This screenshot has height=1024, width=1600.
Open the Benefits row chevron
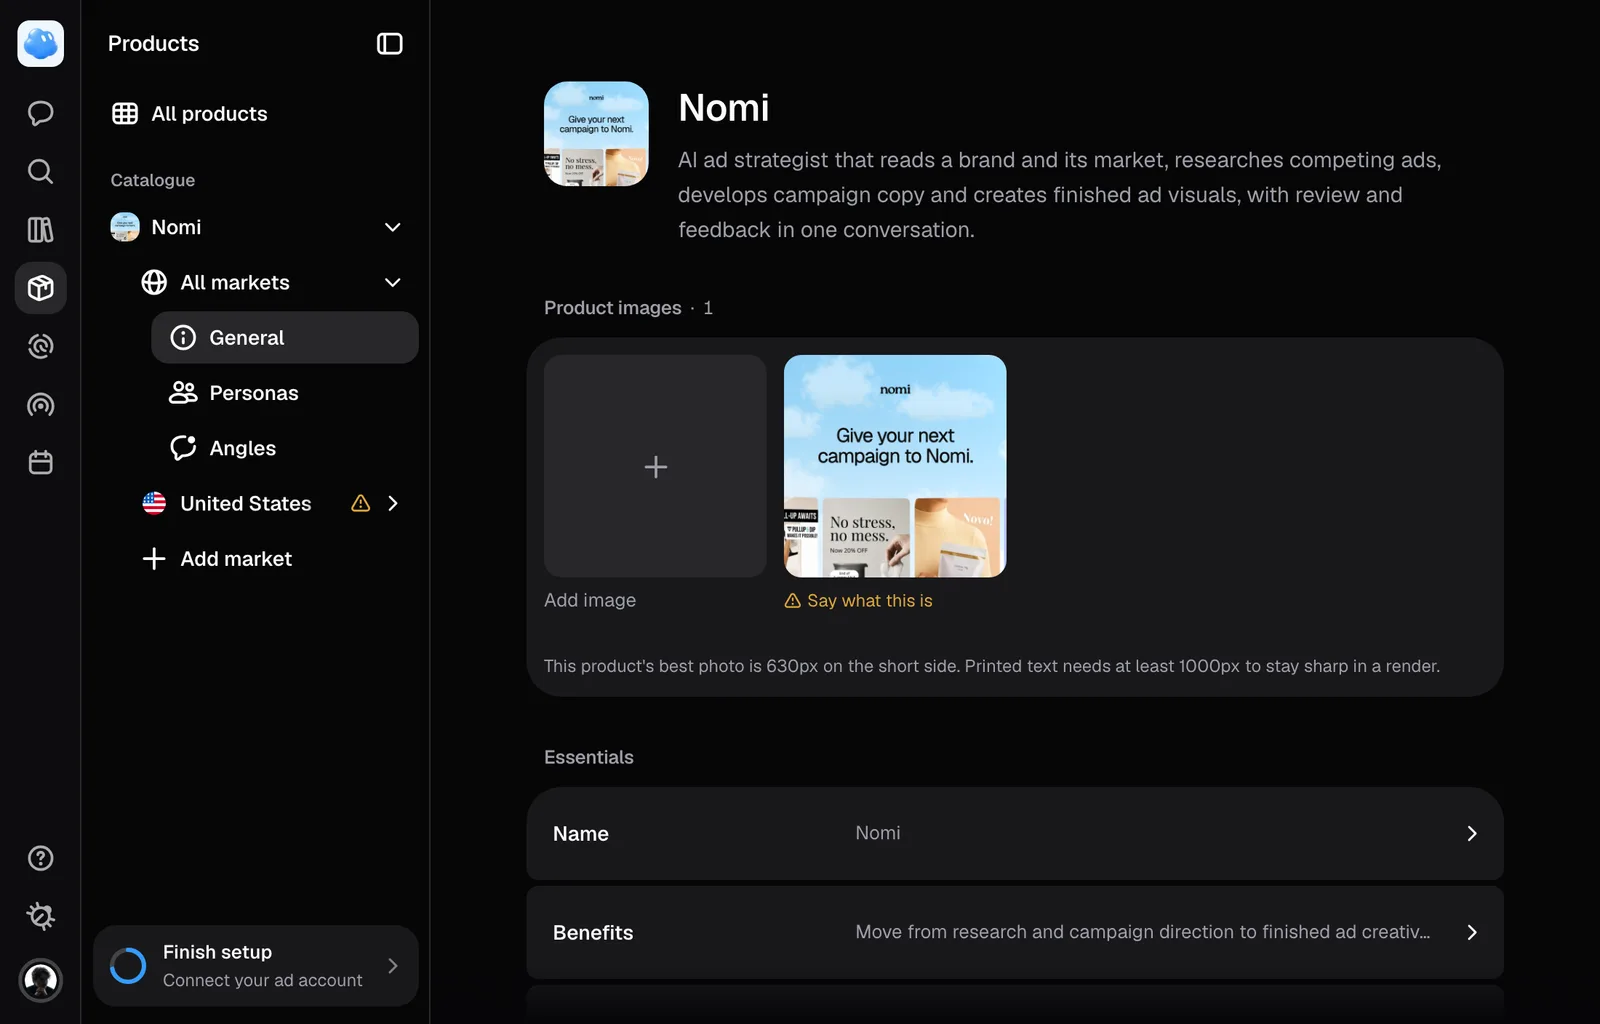[1471, 933]
